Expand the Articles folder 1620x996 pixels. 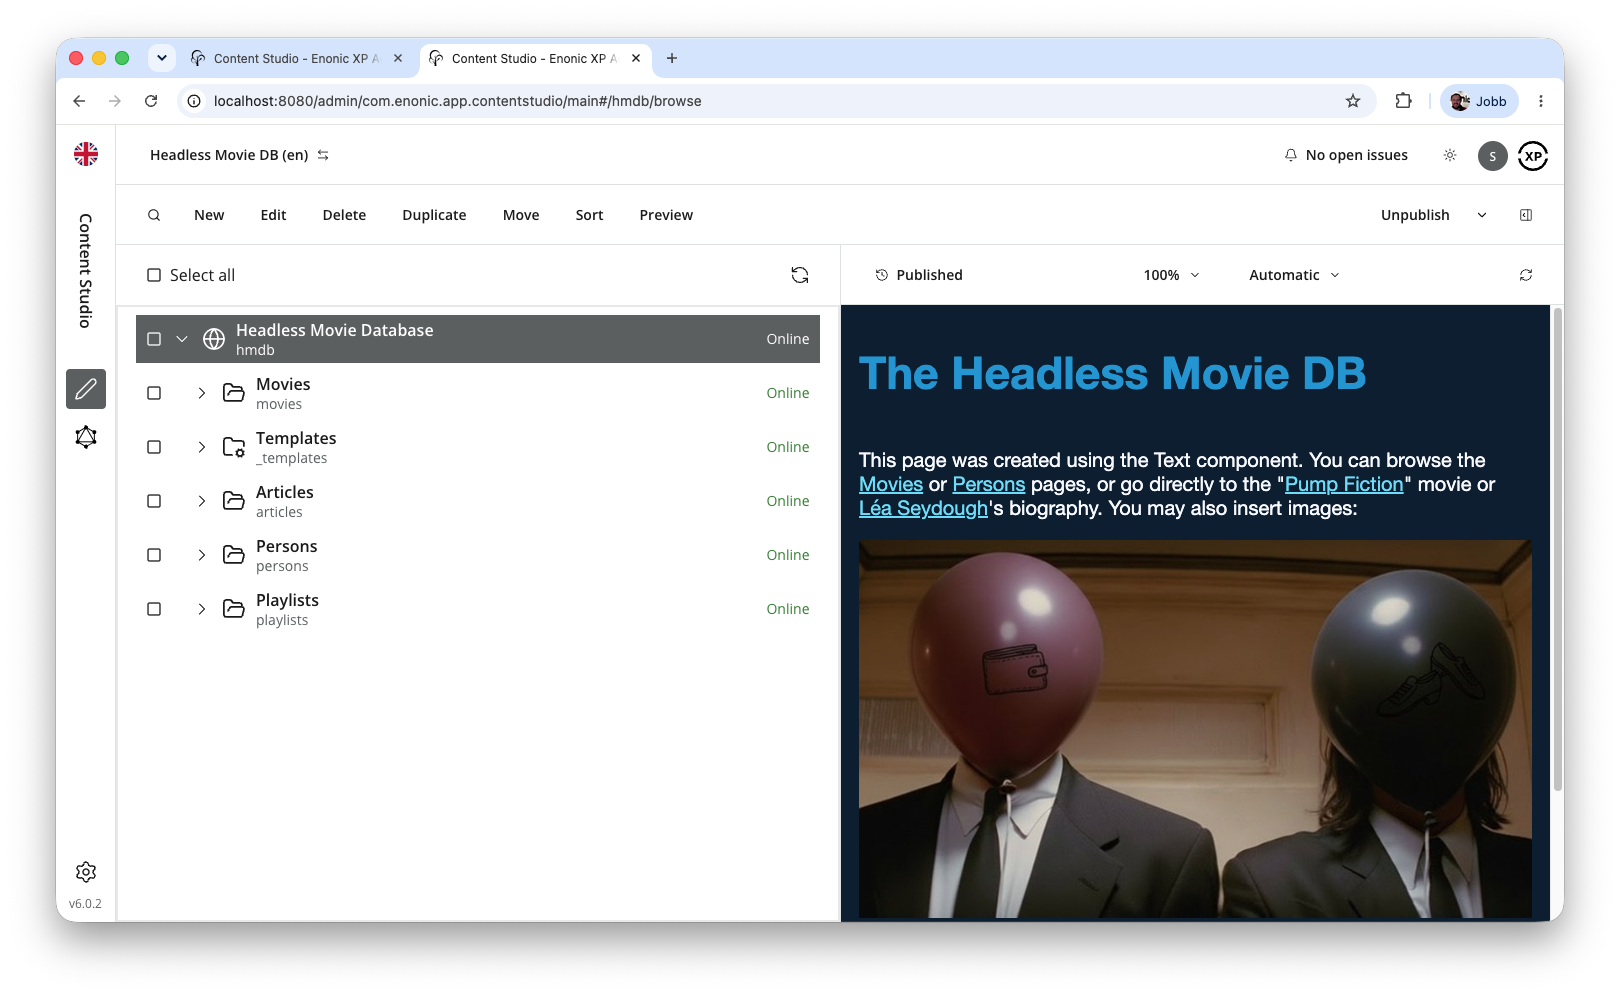(x=201, y=501)
